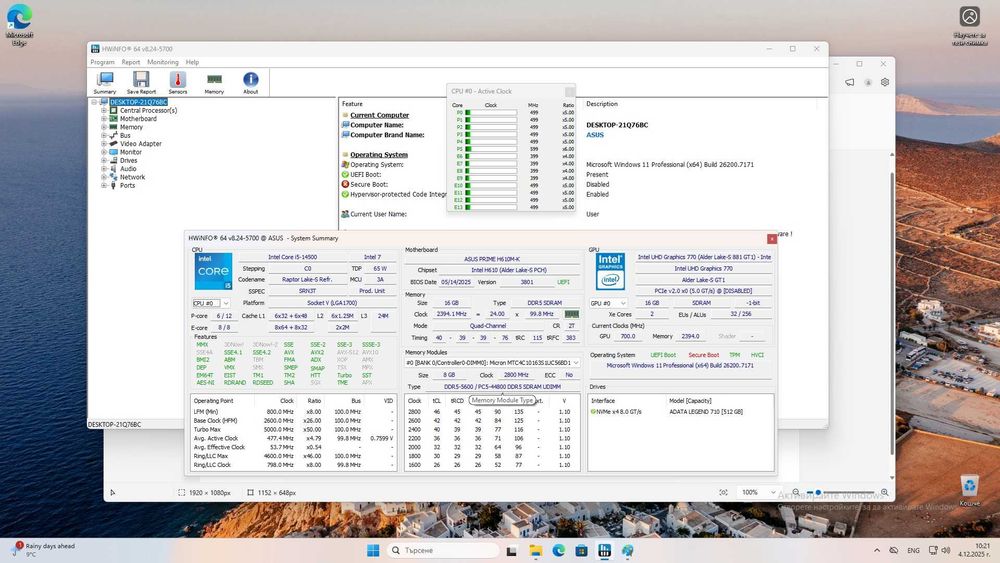Viewport: 1000px width, 563px height.
Task: Open the Memory toolbar tool
Action: (214, 83)
